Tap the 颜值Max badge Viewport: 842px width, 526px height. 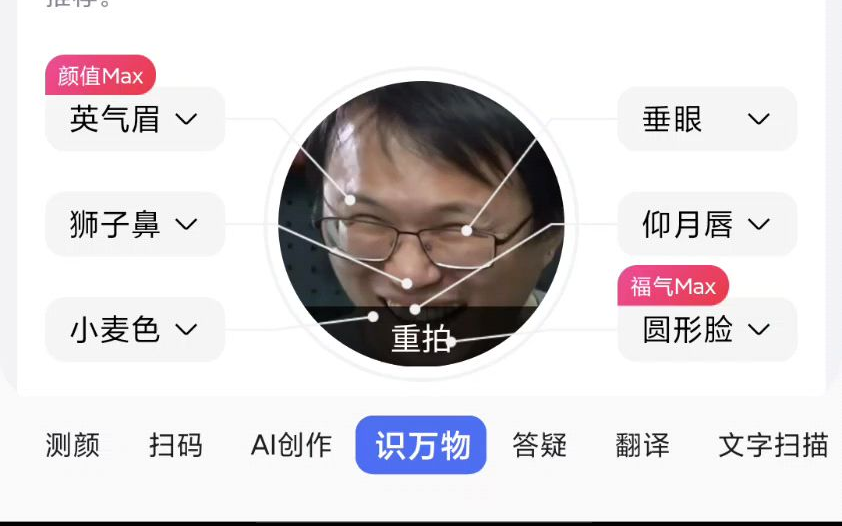[x=100, y=75]
